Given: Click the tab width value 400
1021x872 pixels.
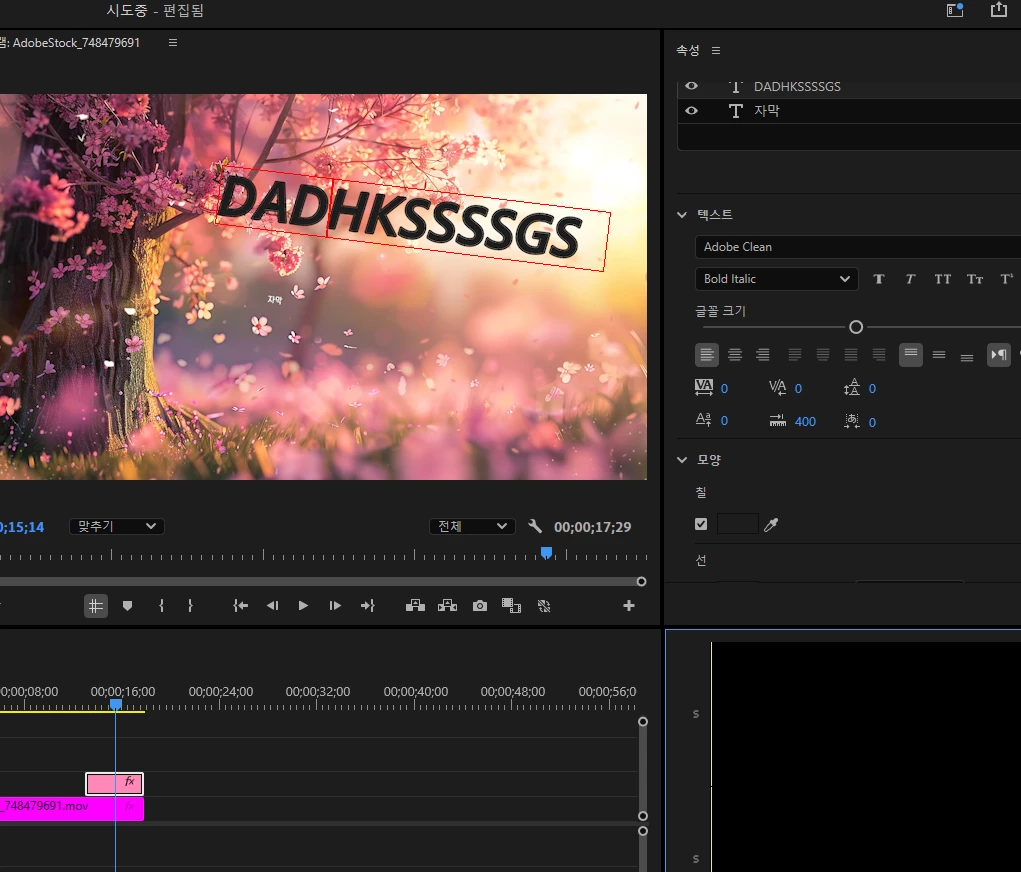Looking at the screenshot, I should point(805,421).
